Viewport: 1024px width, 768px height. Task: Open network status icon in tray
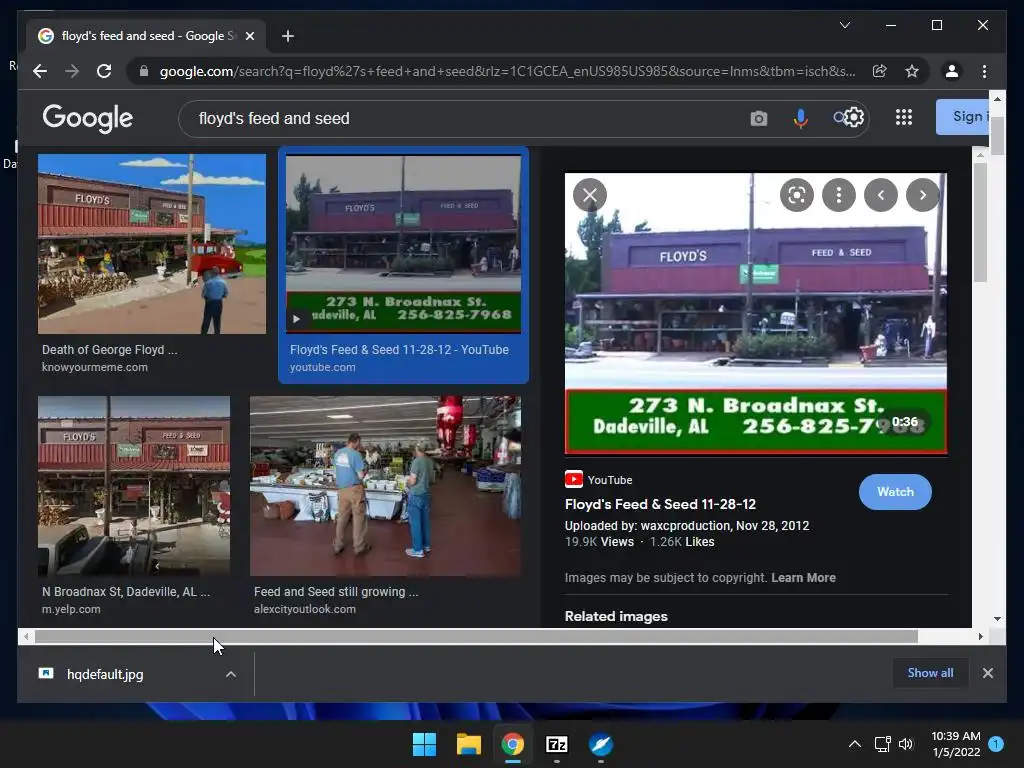pyautogui.click(x=882, y=744)
